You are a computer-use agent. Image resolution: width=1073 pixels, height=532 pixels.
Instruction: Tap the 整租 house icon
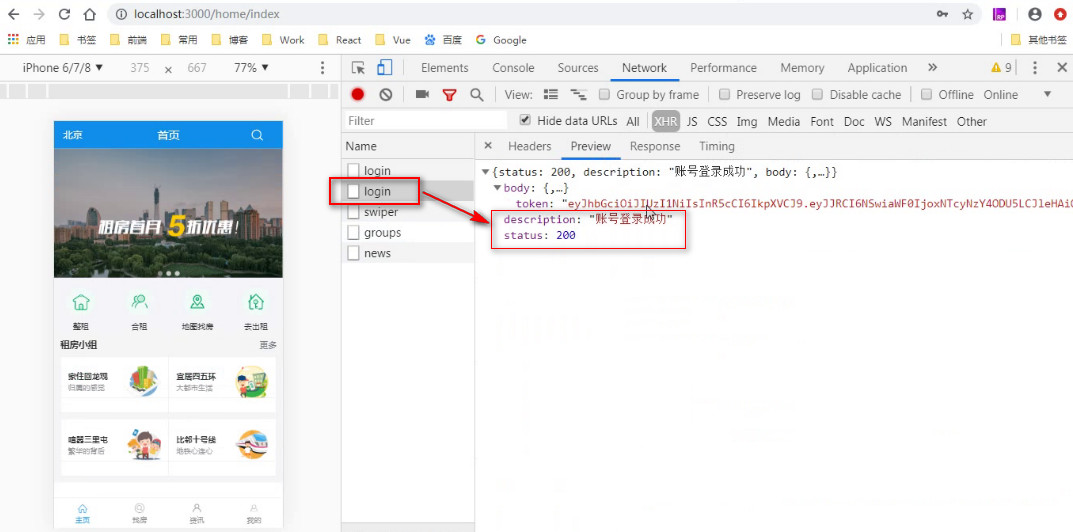81,302
